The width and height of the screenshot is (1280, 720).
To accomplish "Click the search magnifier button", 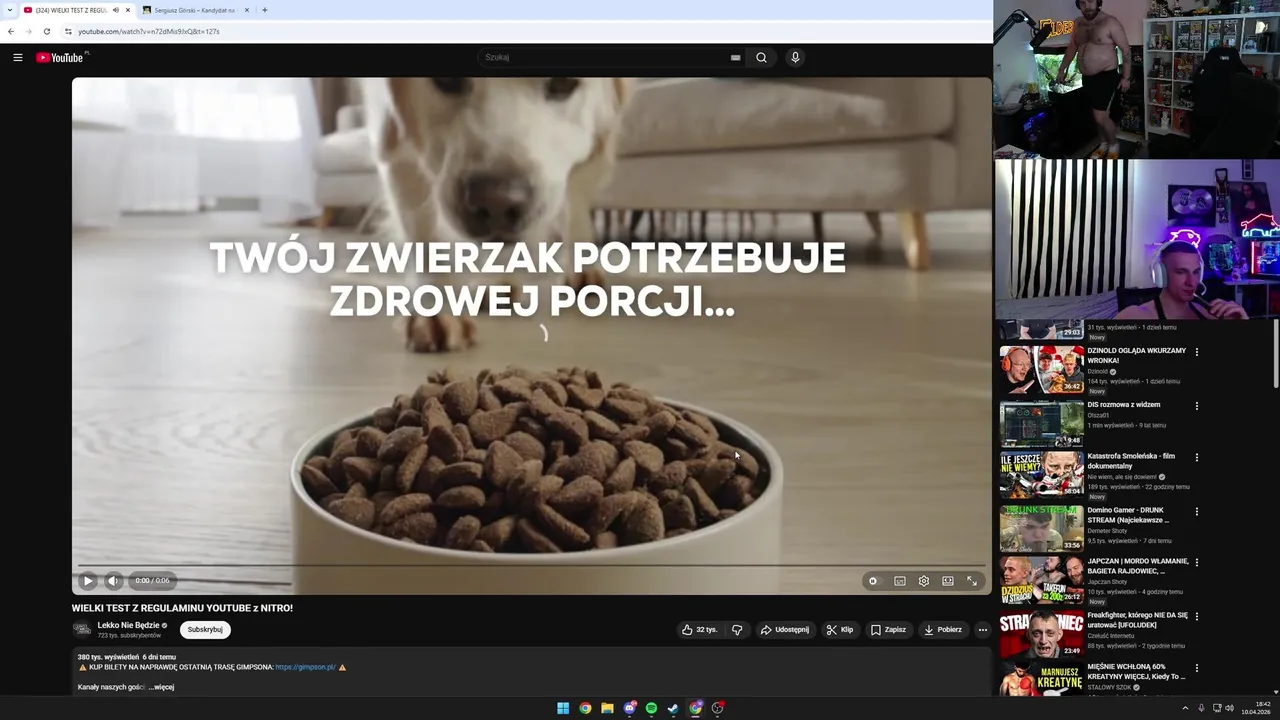I will 761,58.
